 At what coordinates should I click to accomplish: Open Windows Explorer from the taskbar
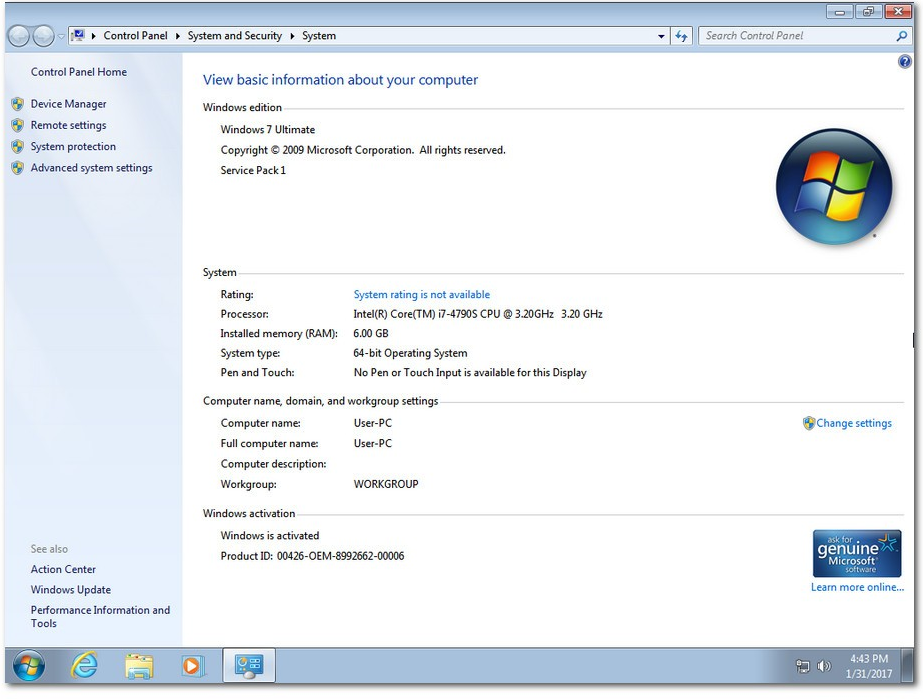pos(139,665)
